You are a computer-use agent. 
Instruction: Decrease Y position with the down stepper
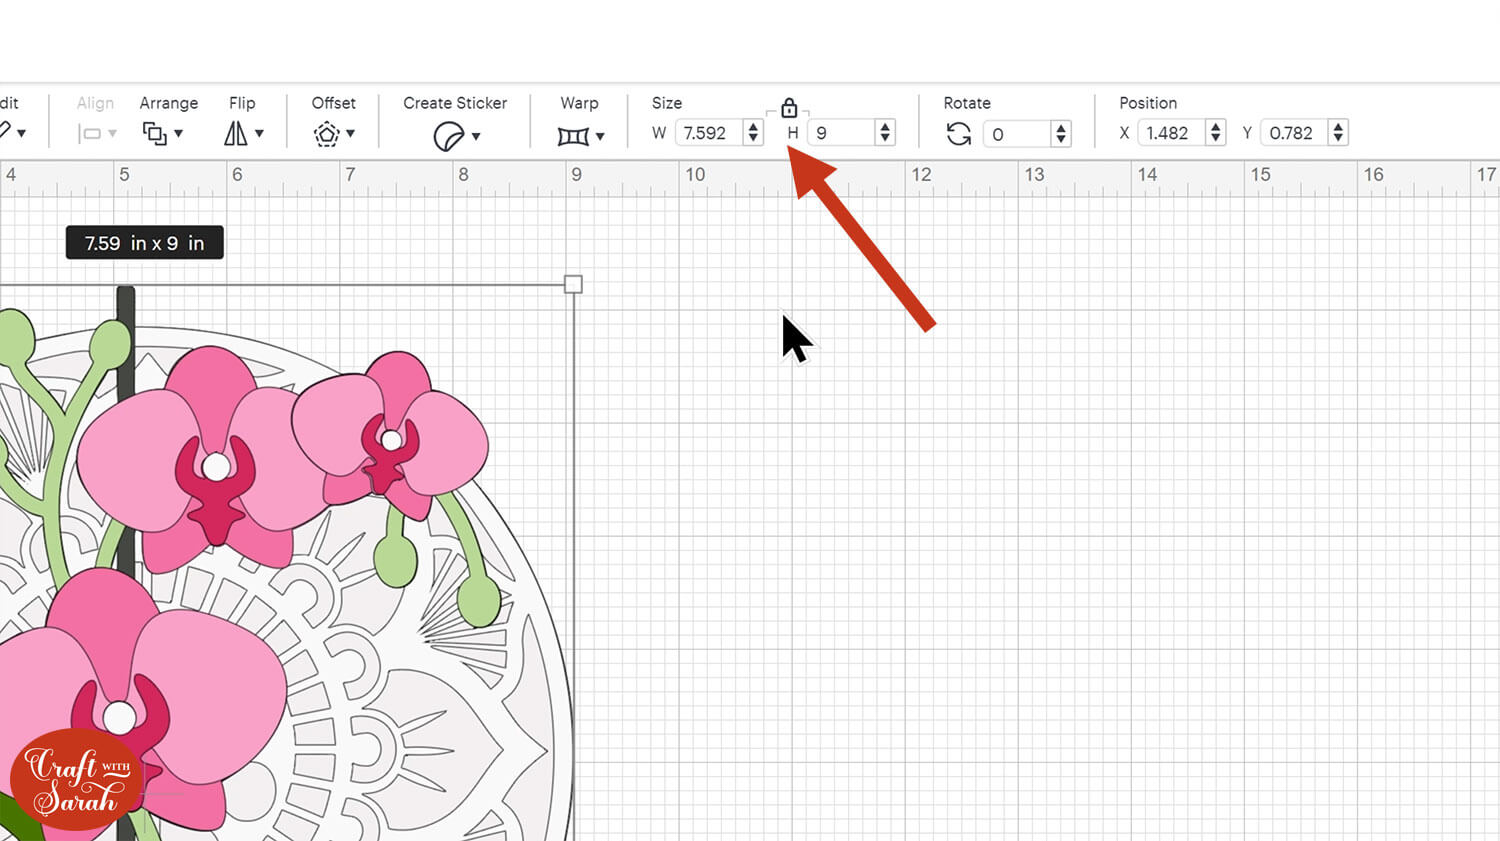tap(1339, 139)
